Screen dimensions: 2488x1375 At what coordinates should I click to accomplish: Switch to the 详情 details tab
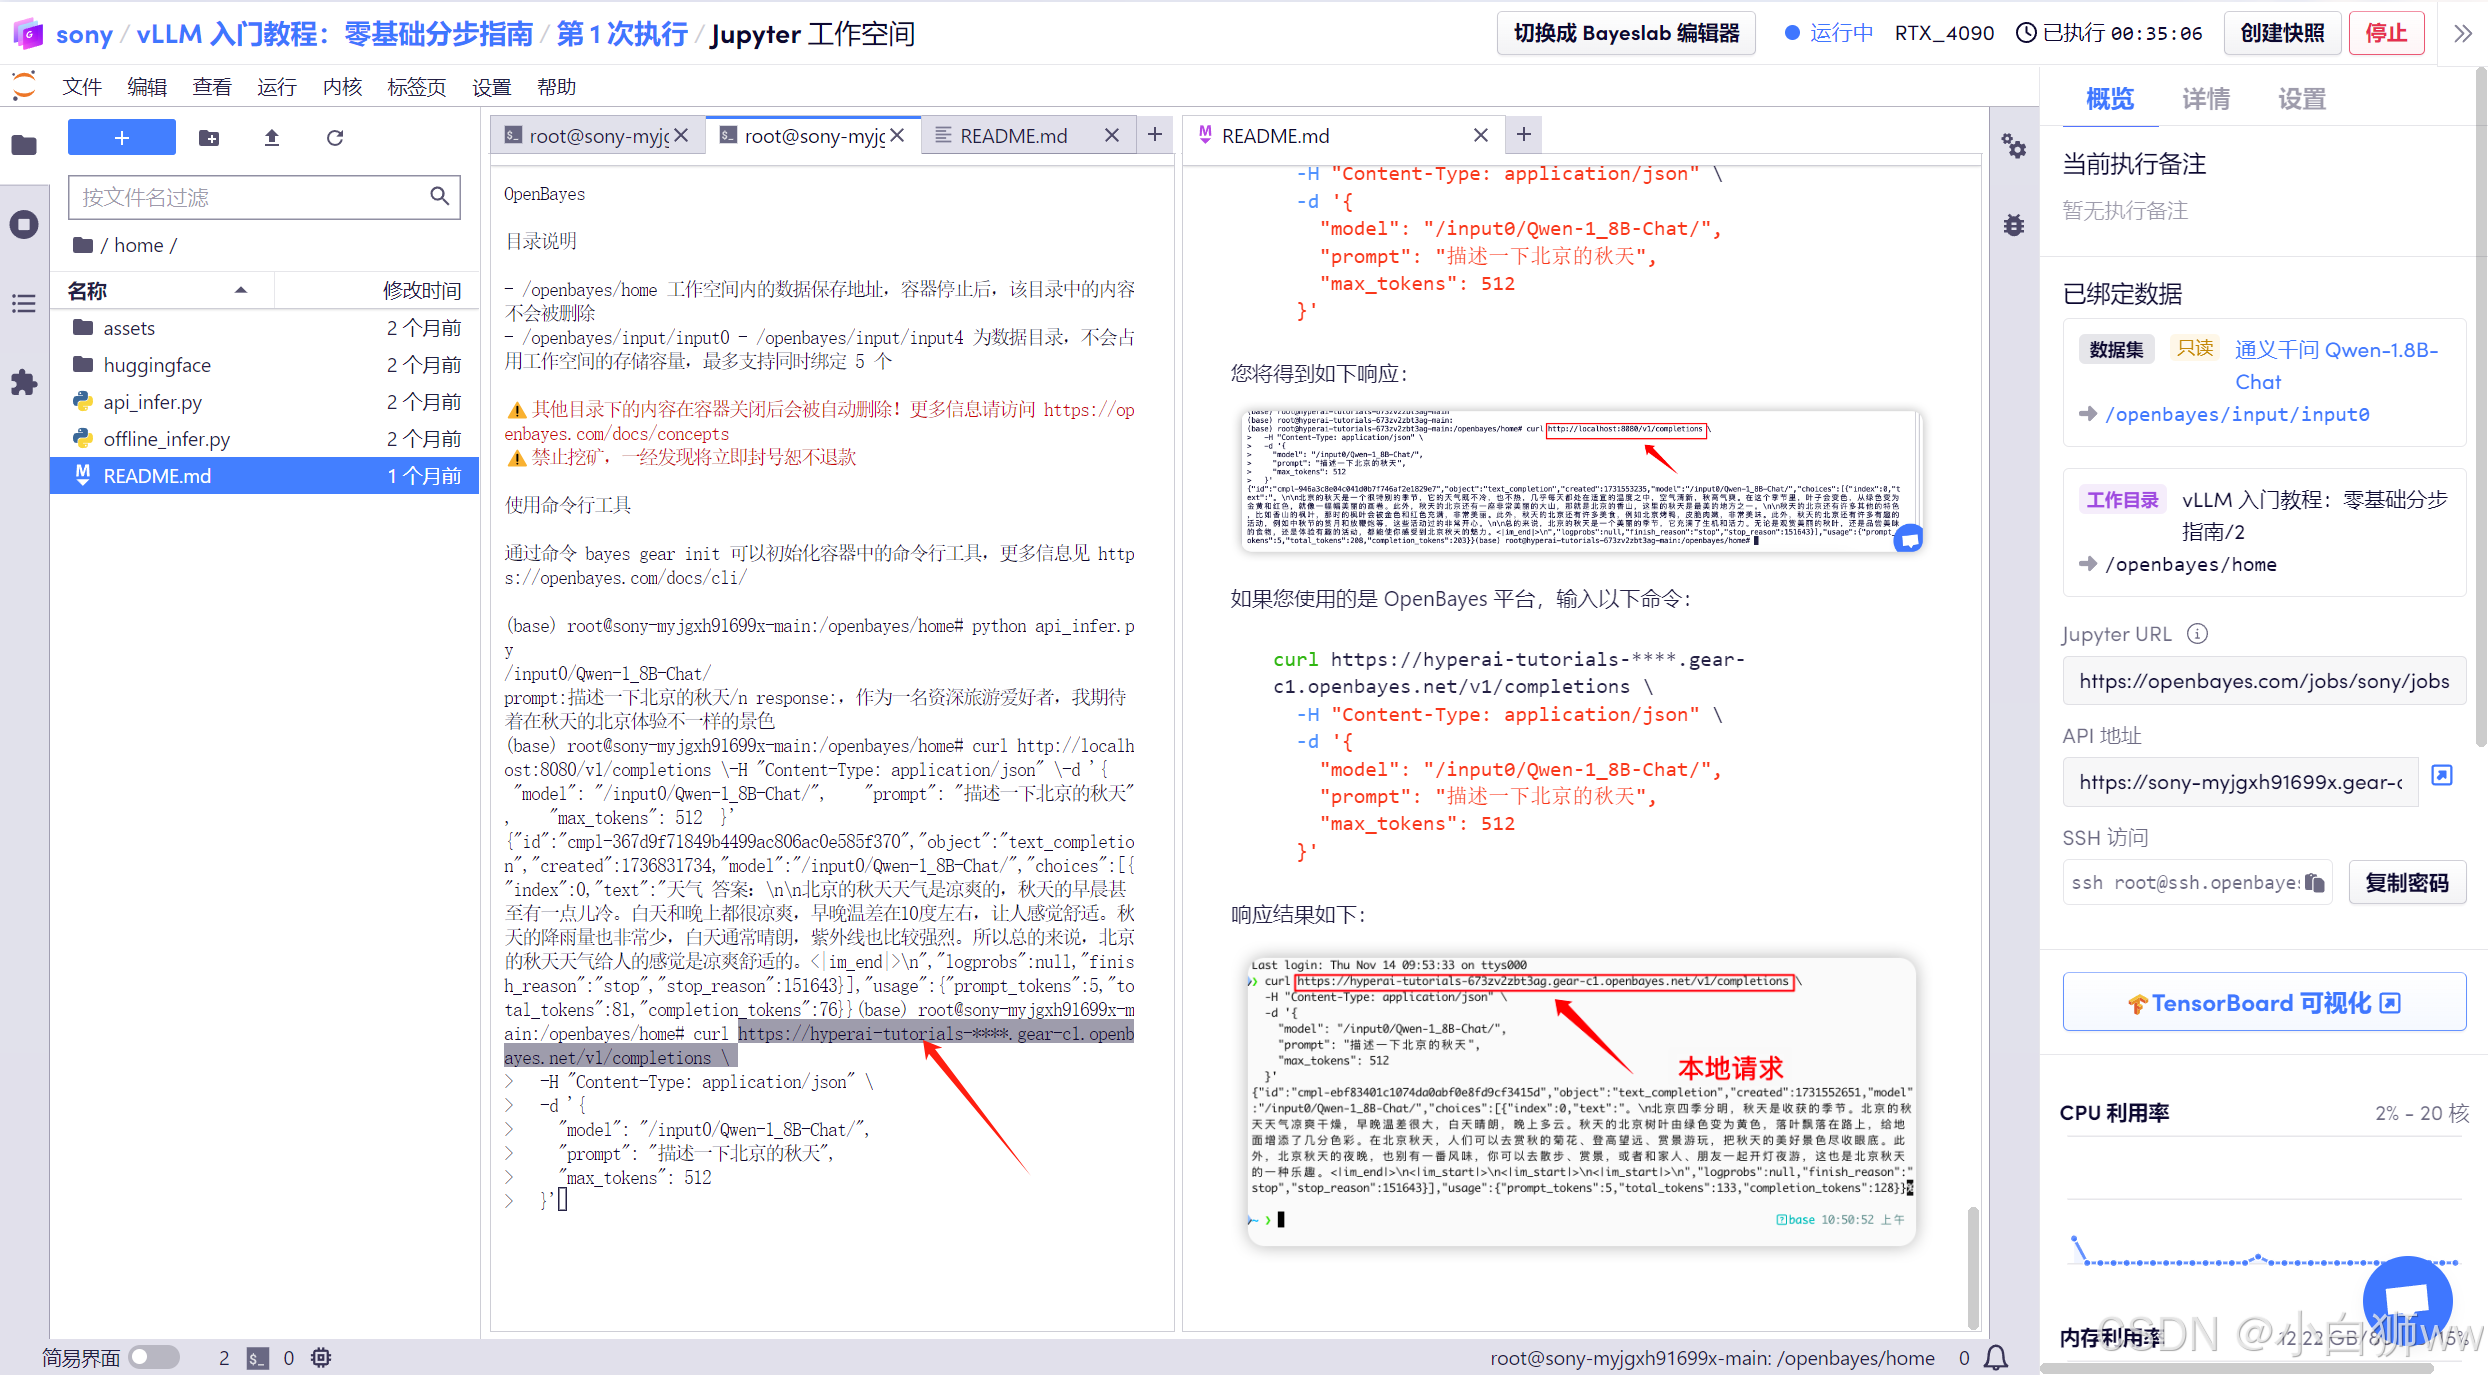point(2205,99)
